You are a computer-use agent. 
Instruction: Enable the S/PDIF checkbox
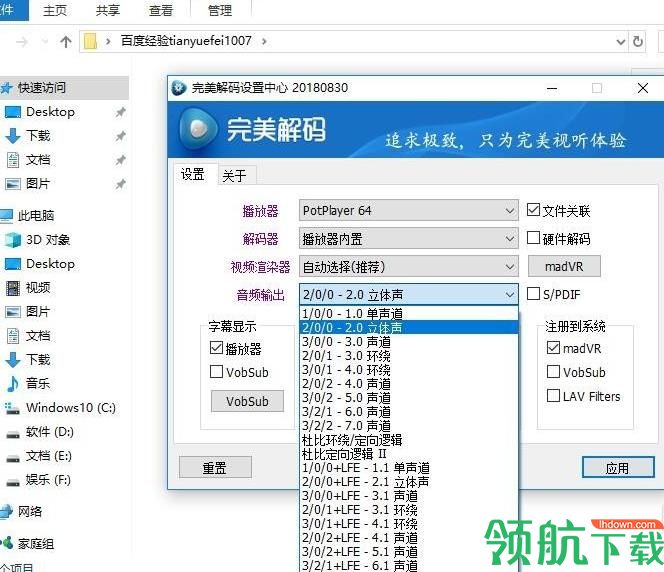click(533, 293)
